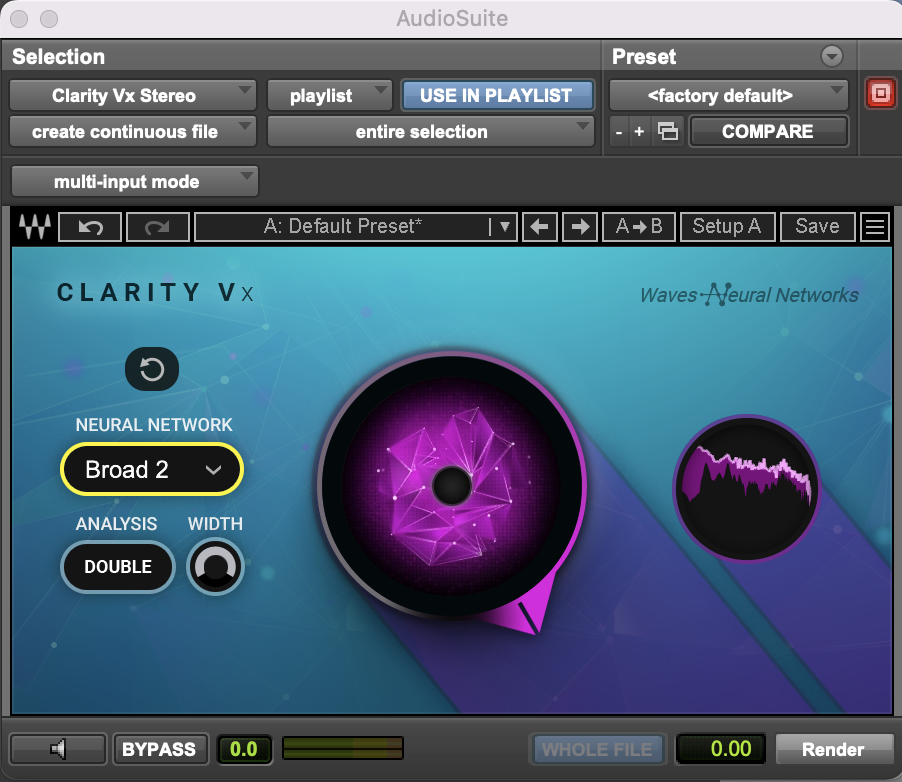Click the undo arrow in Waves toolbar

pos(90,227)
